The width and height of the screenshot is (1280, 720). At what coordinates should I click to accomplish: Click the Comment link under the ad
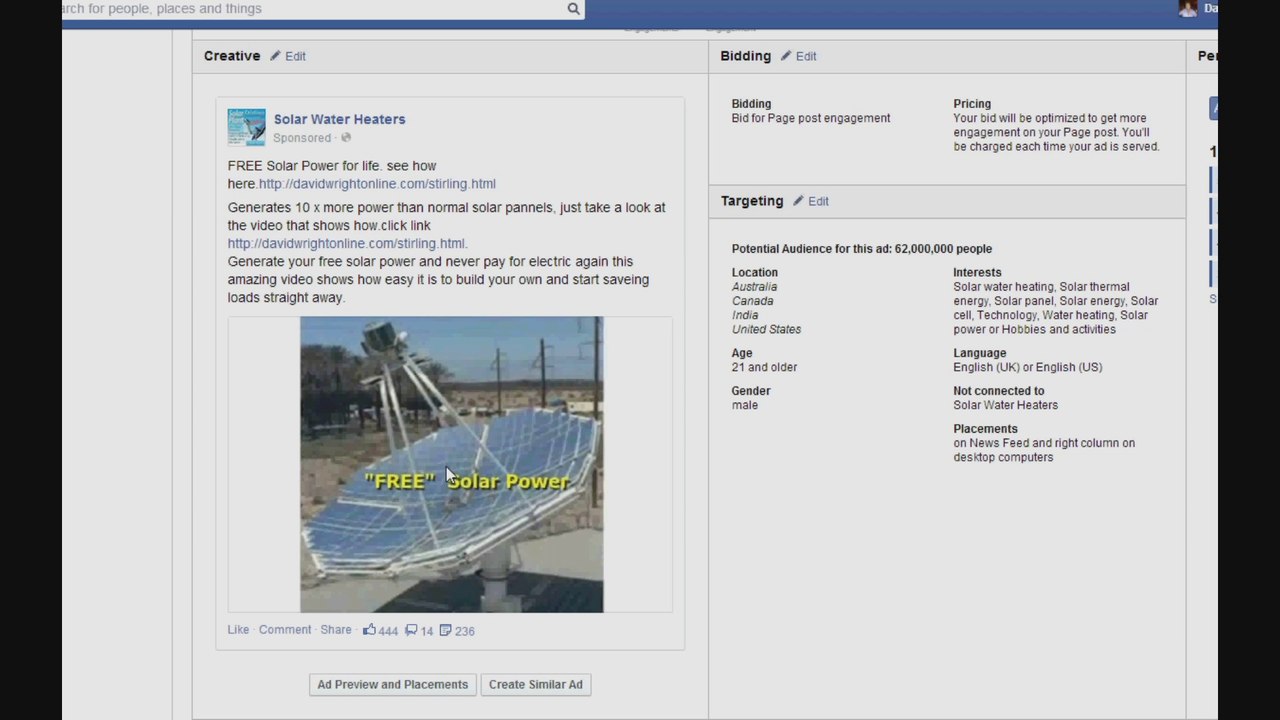[285, 630]
